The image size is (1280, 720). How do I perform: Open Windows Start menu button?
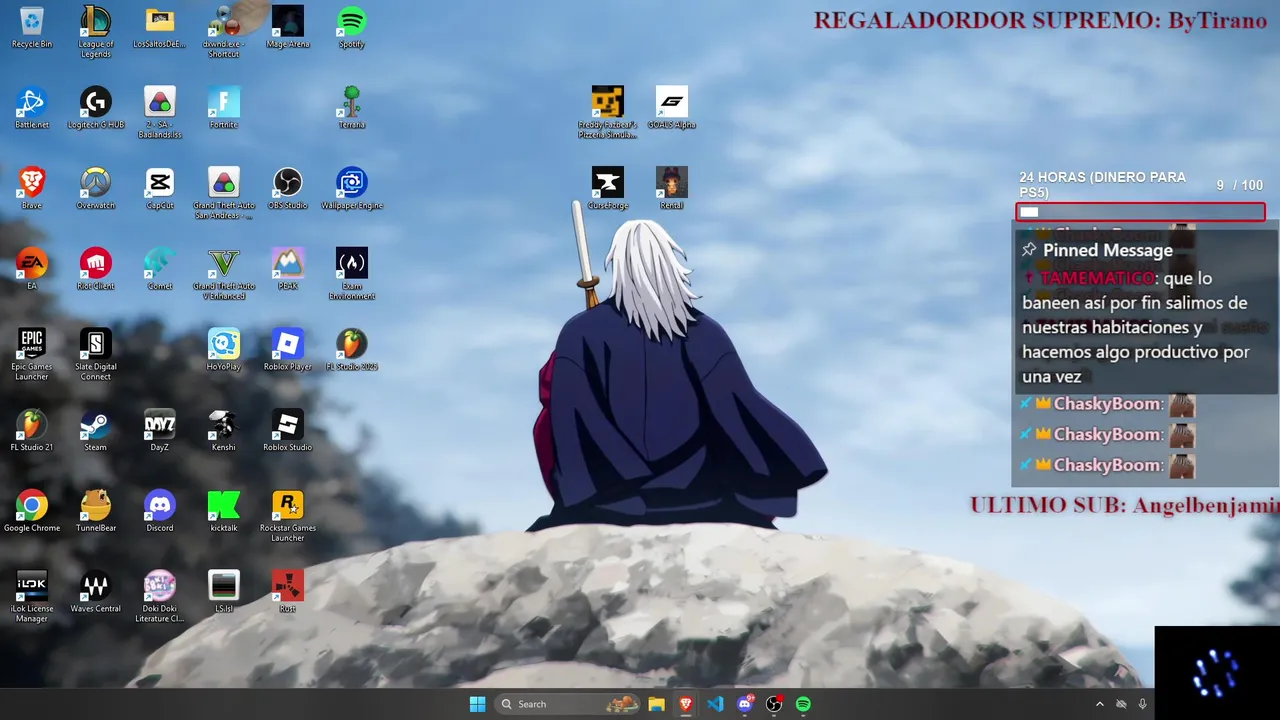coord(478,704)
